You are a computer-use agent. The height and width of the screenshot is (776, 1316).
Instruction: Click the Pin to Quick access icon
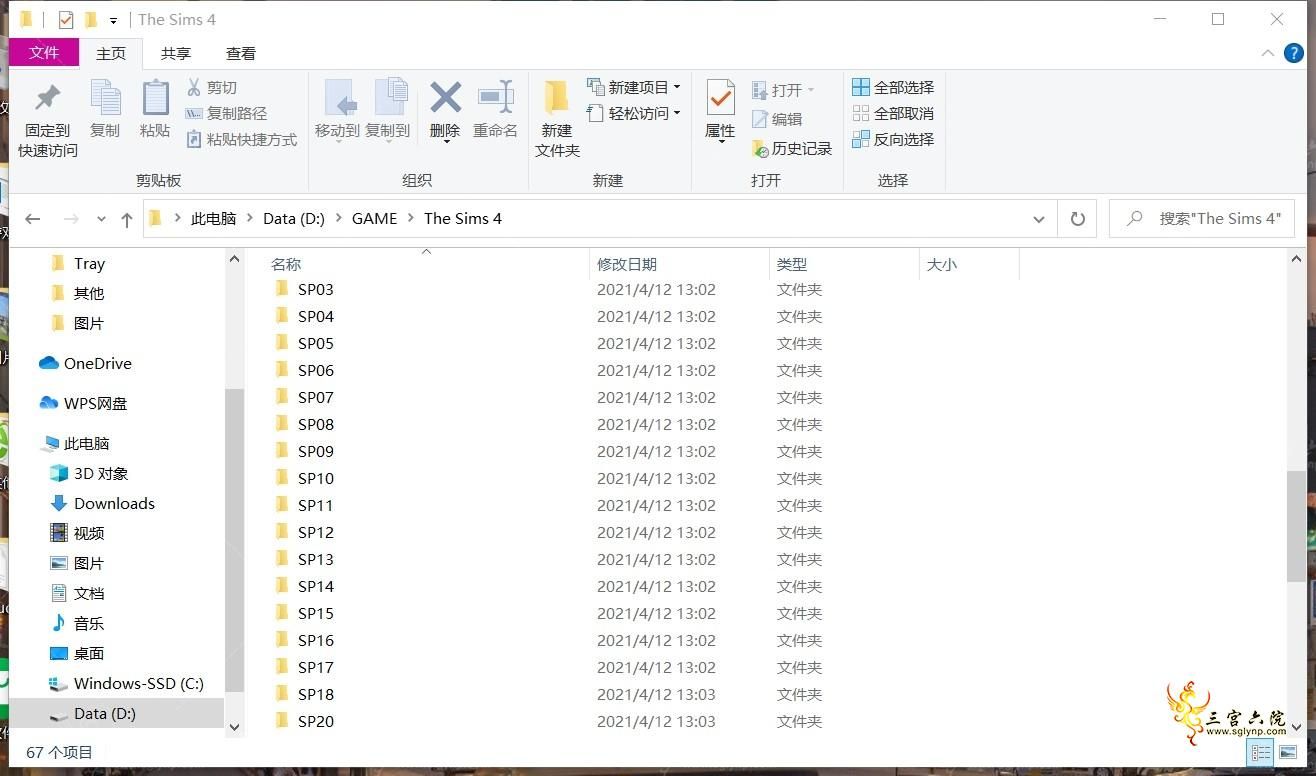pyautogui.click(x=47, y=99)
